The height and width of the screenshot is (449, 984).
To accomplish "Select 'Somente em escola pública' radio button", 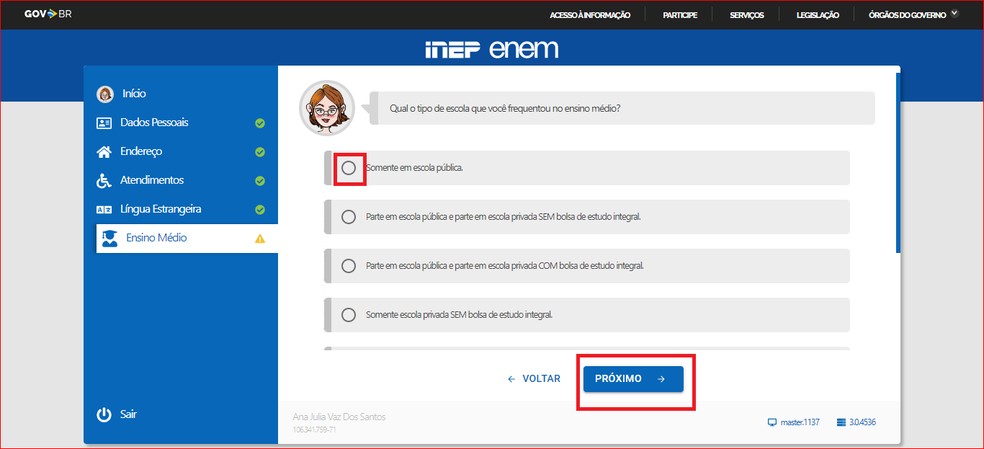I will click(348, 168).
